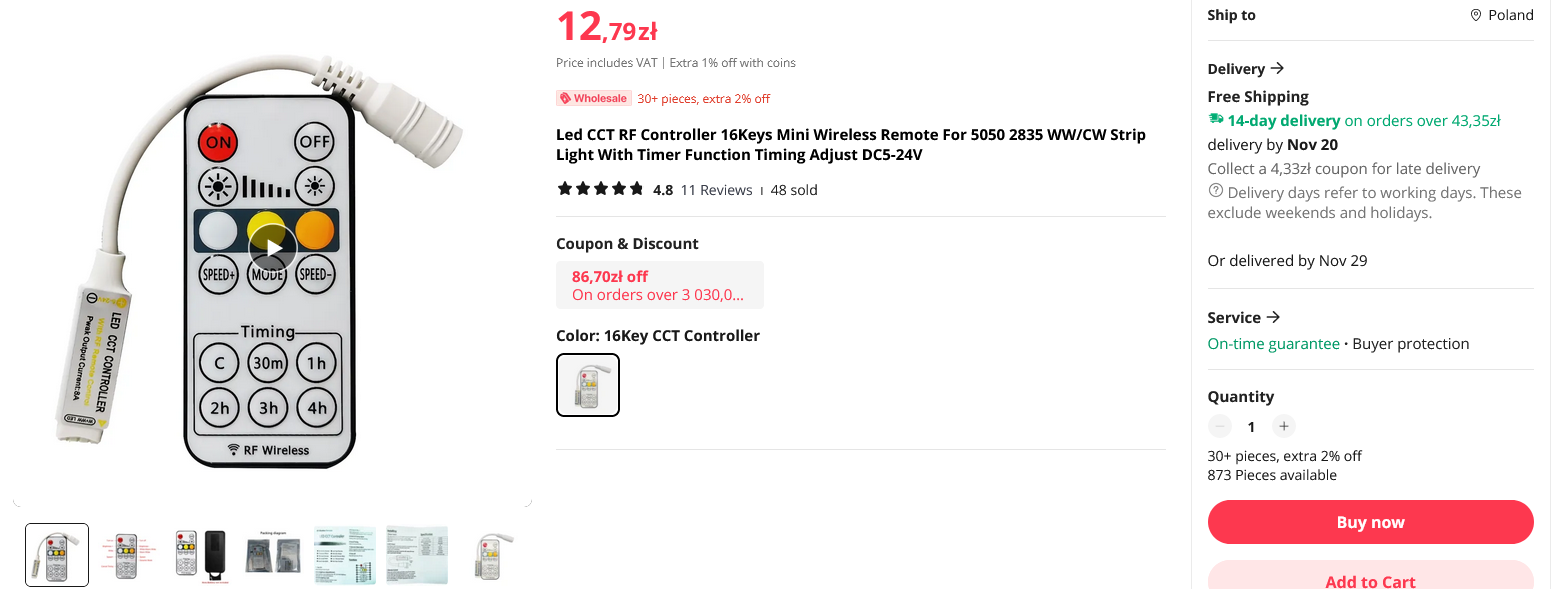This screenshot has height=589, width=1553.
Task: Click the quantity input field
Action: (1251, 427)
